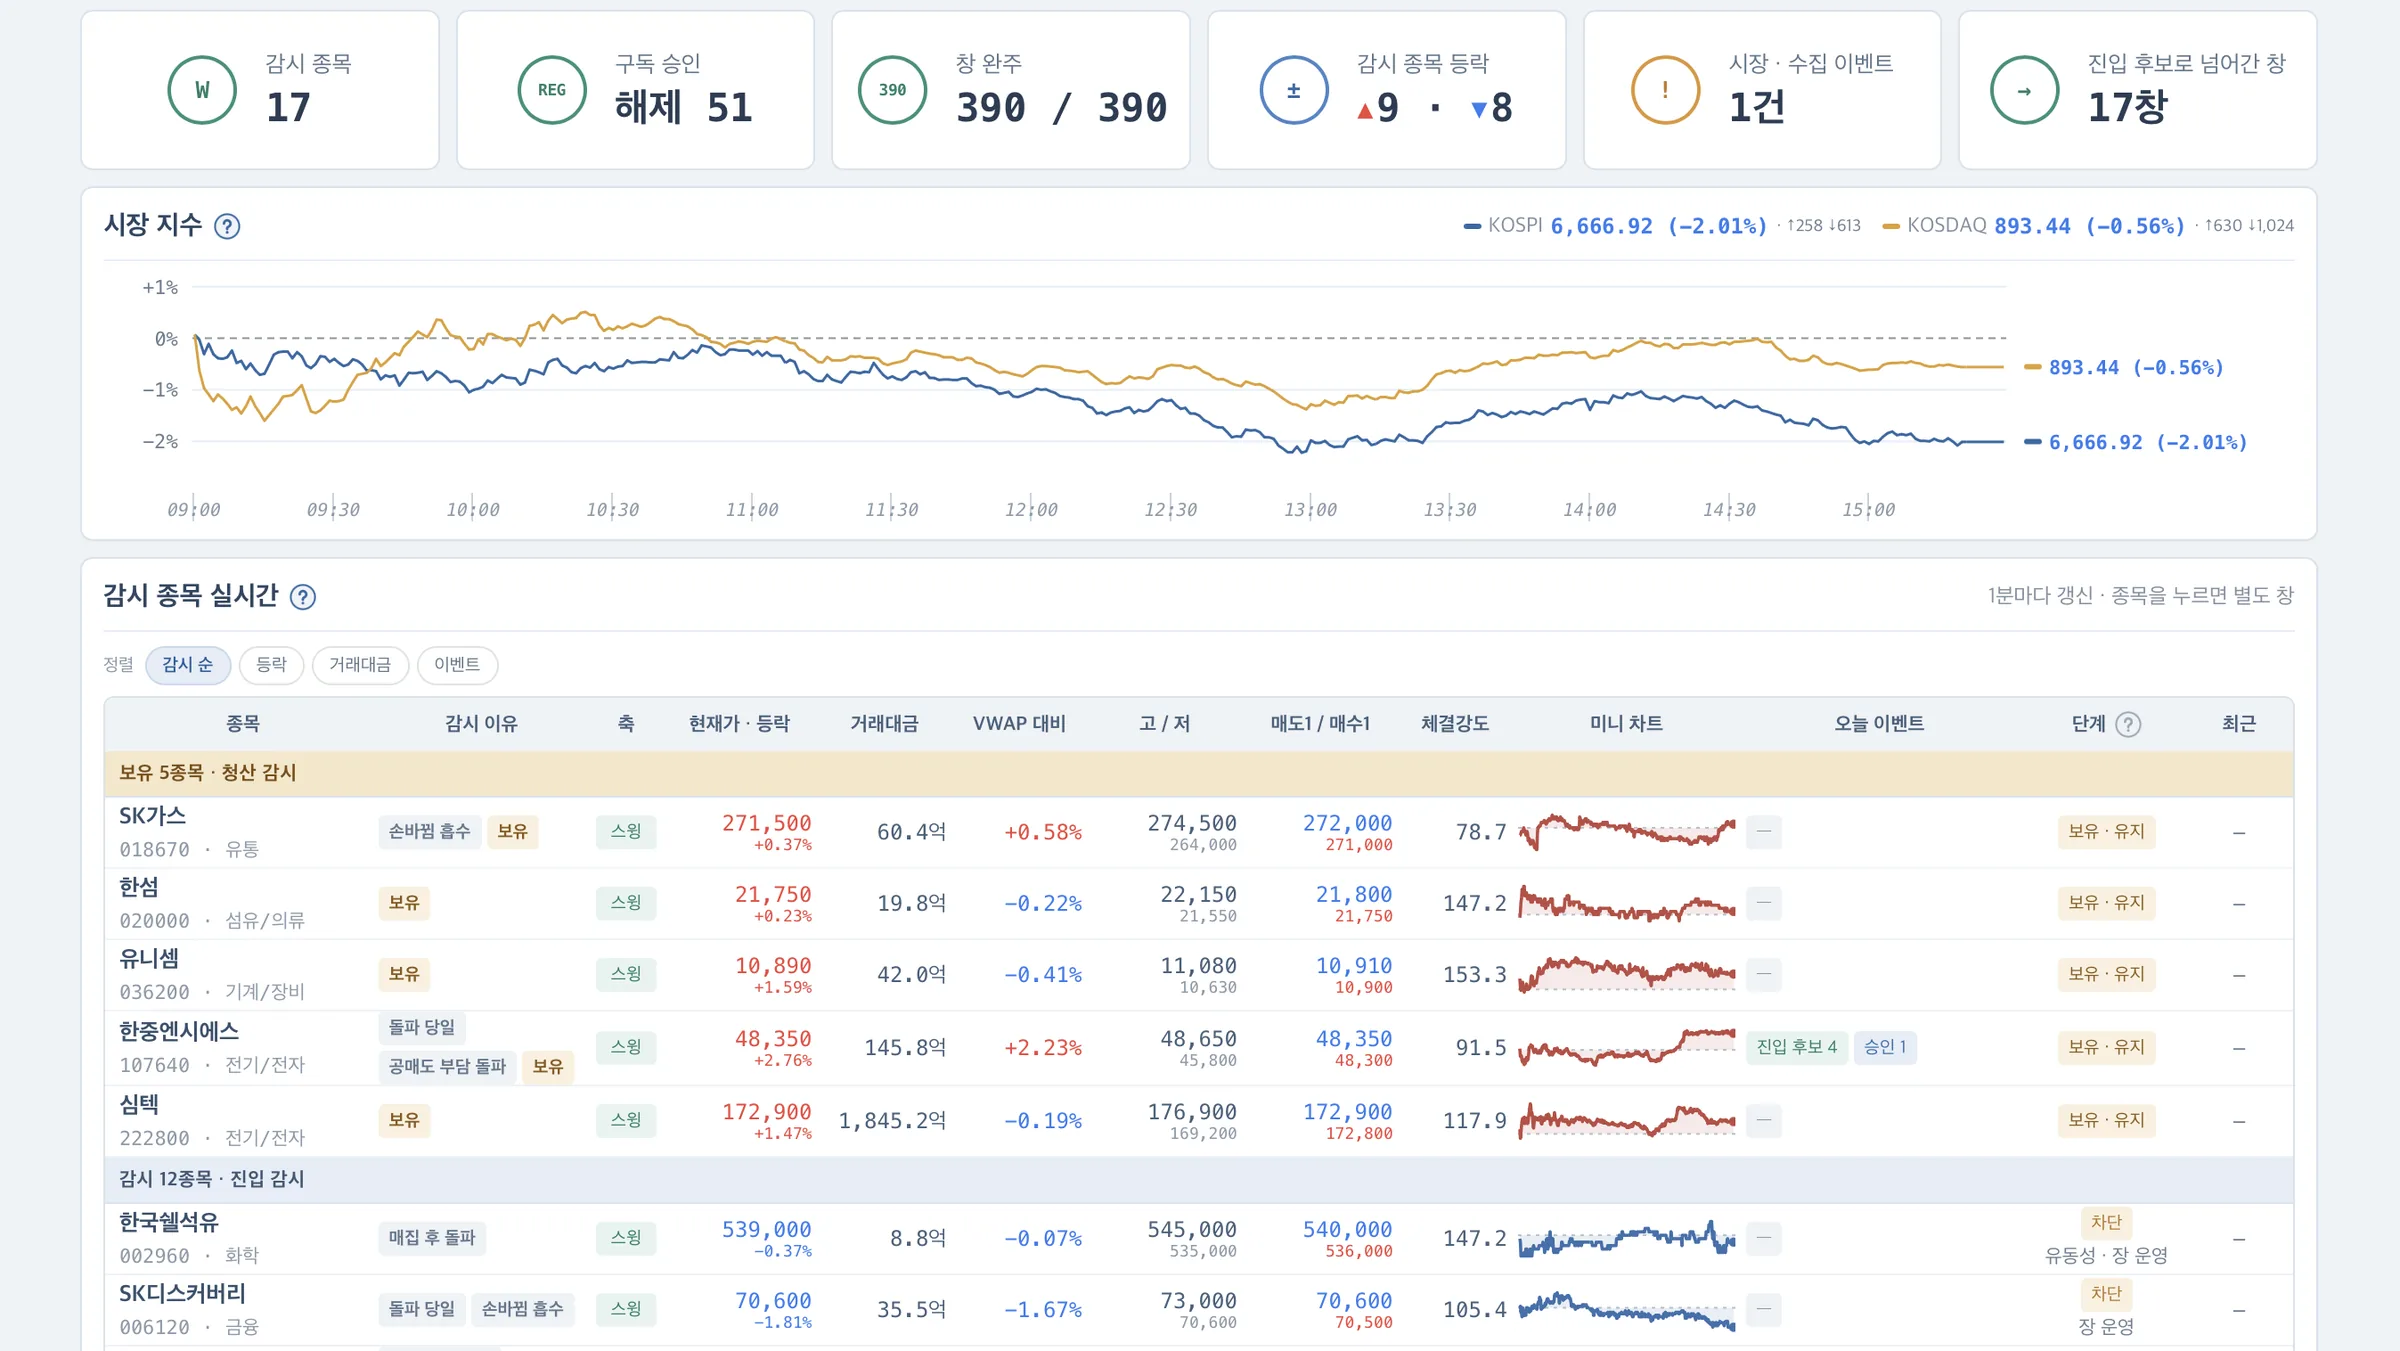2400x1351 pixels.
Task: Open the 유니셈 stock row
Action: click(1198, 974)
